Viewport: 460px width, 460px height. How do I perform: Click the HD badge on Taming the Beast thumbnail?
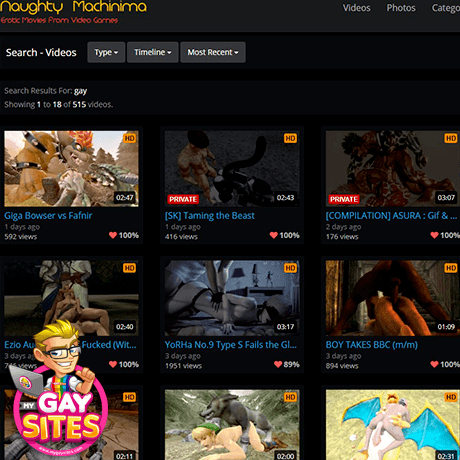click(290, 138)
